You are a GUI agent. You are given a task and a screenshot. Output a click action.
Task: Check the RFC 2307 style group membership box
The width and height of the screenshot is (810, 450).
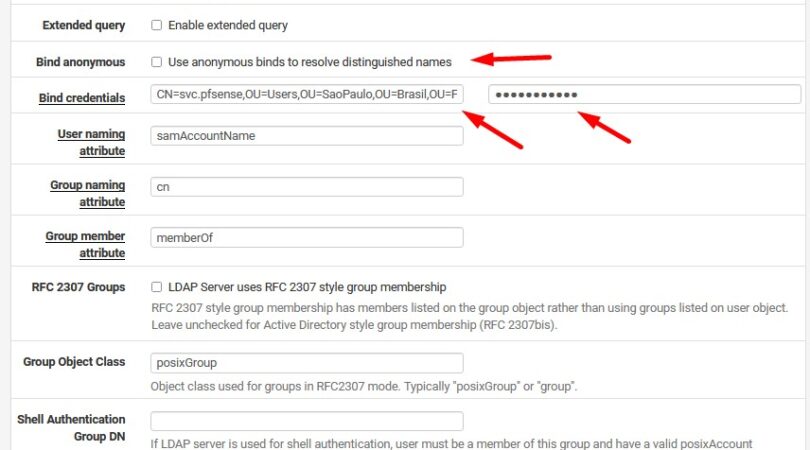pos(156,287)
